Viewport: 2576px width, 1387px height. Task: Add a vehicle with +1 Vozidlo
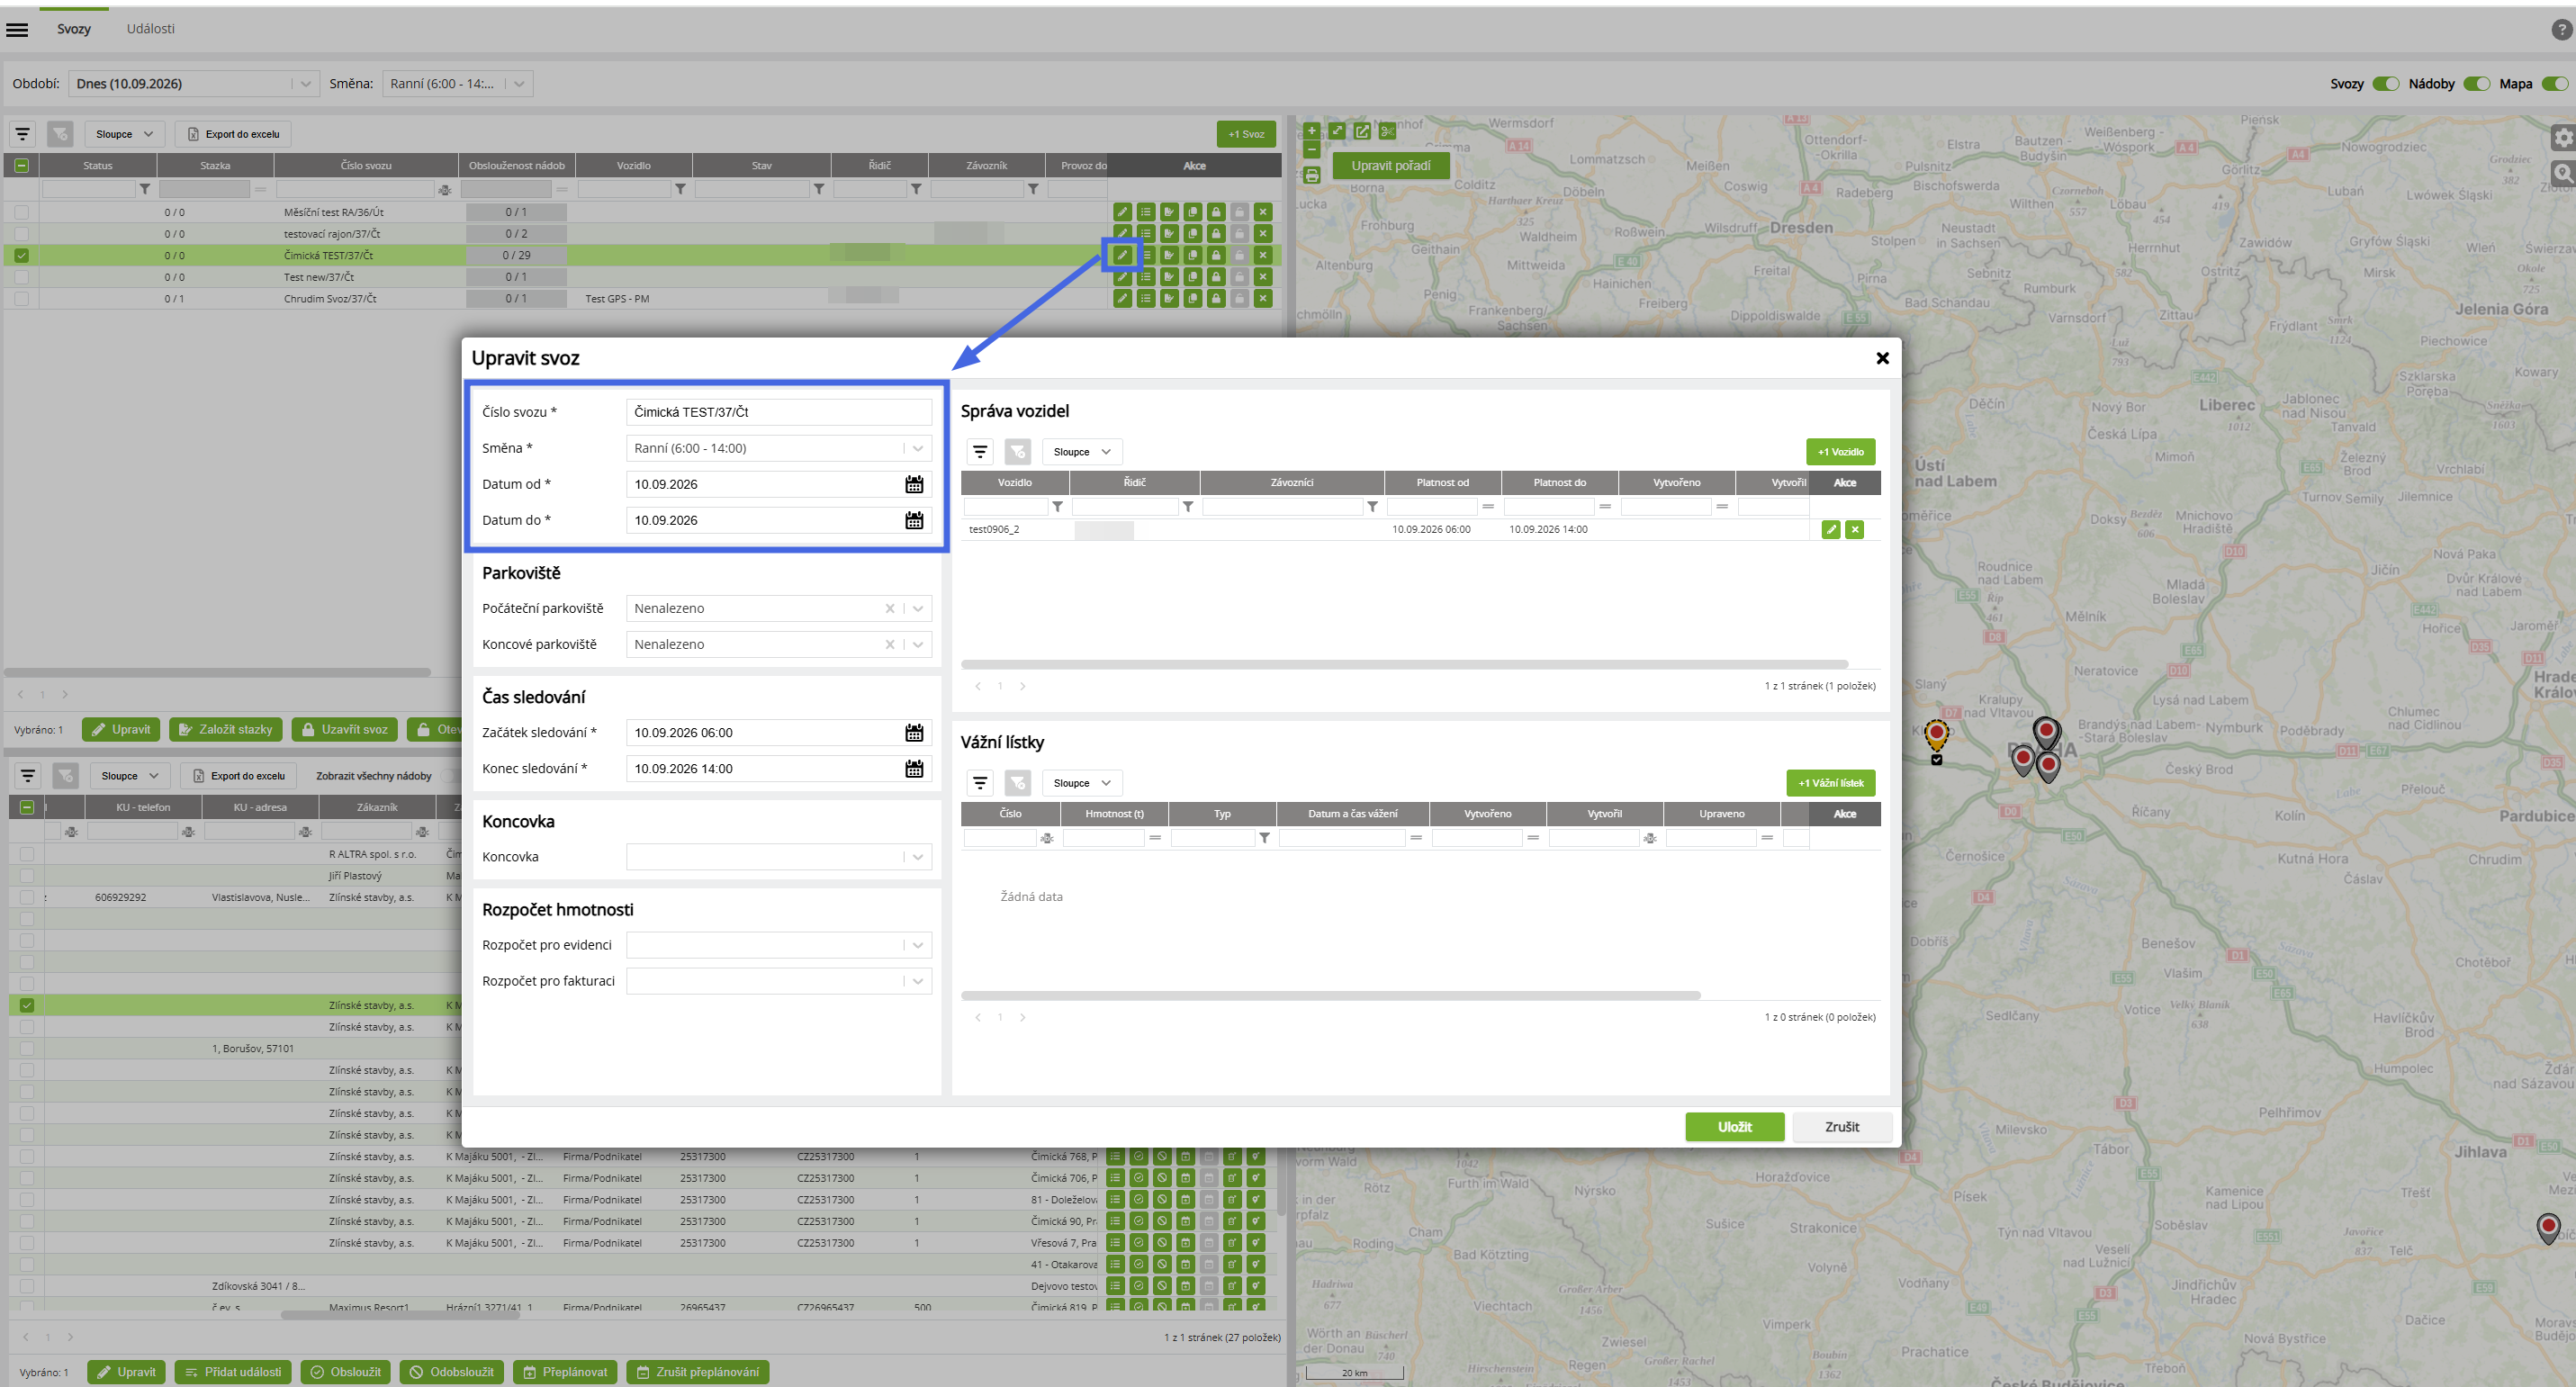tap(1841, 452)
